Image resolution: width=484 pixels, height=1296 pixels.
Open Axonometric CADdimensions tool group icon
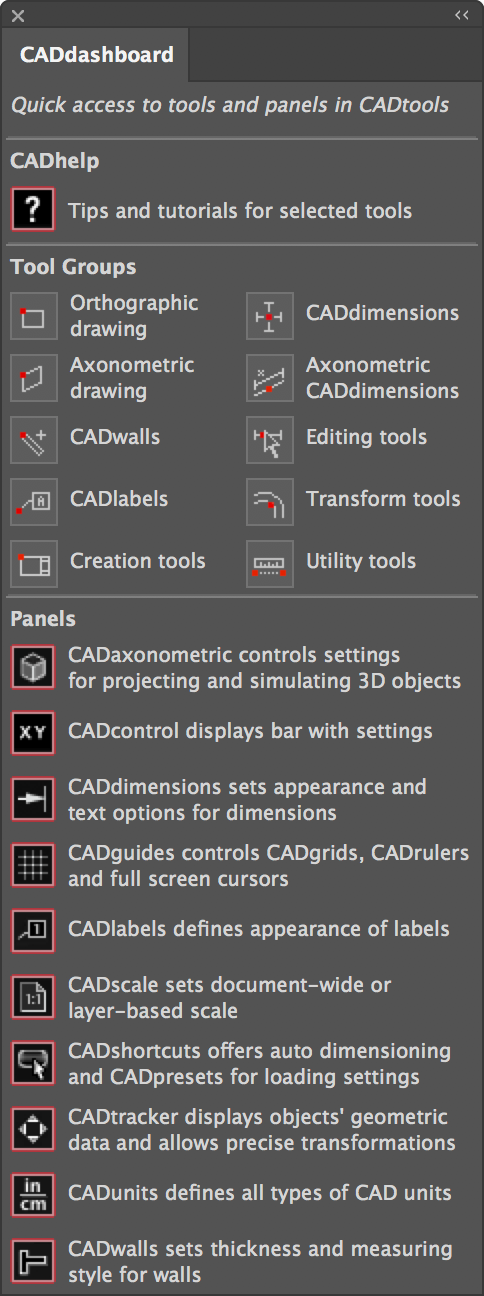click(x=270, y=378)
